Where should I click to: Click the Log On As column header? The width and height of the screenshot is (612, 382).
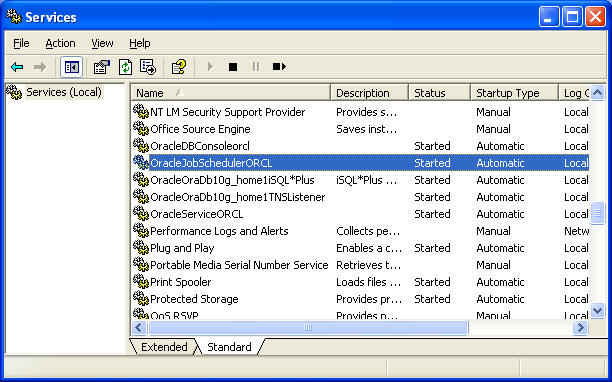pyautogui.click(x=574, y=93)
